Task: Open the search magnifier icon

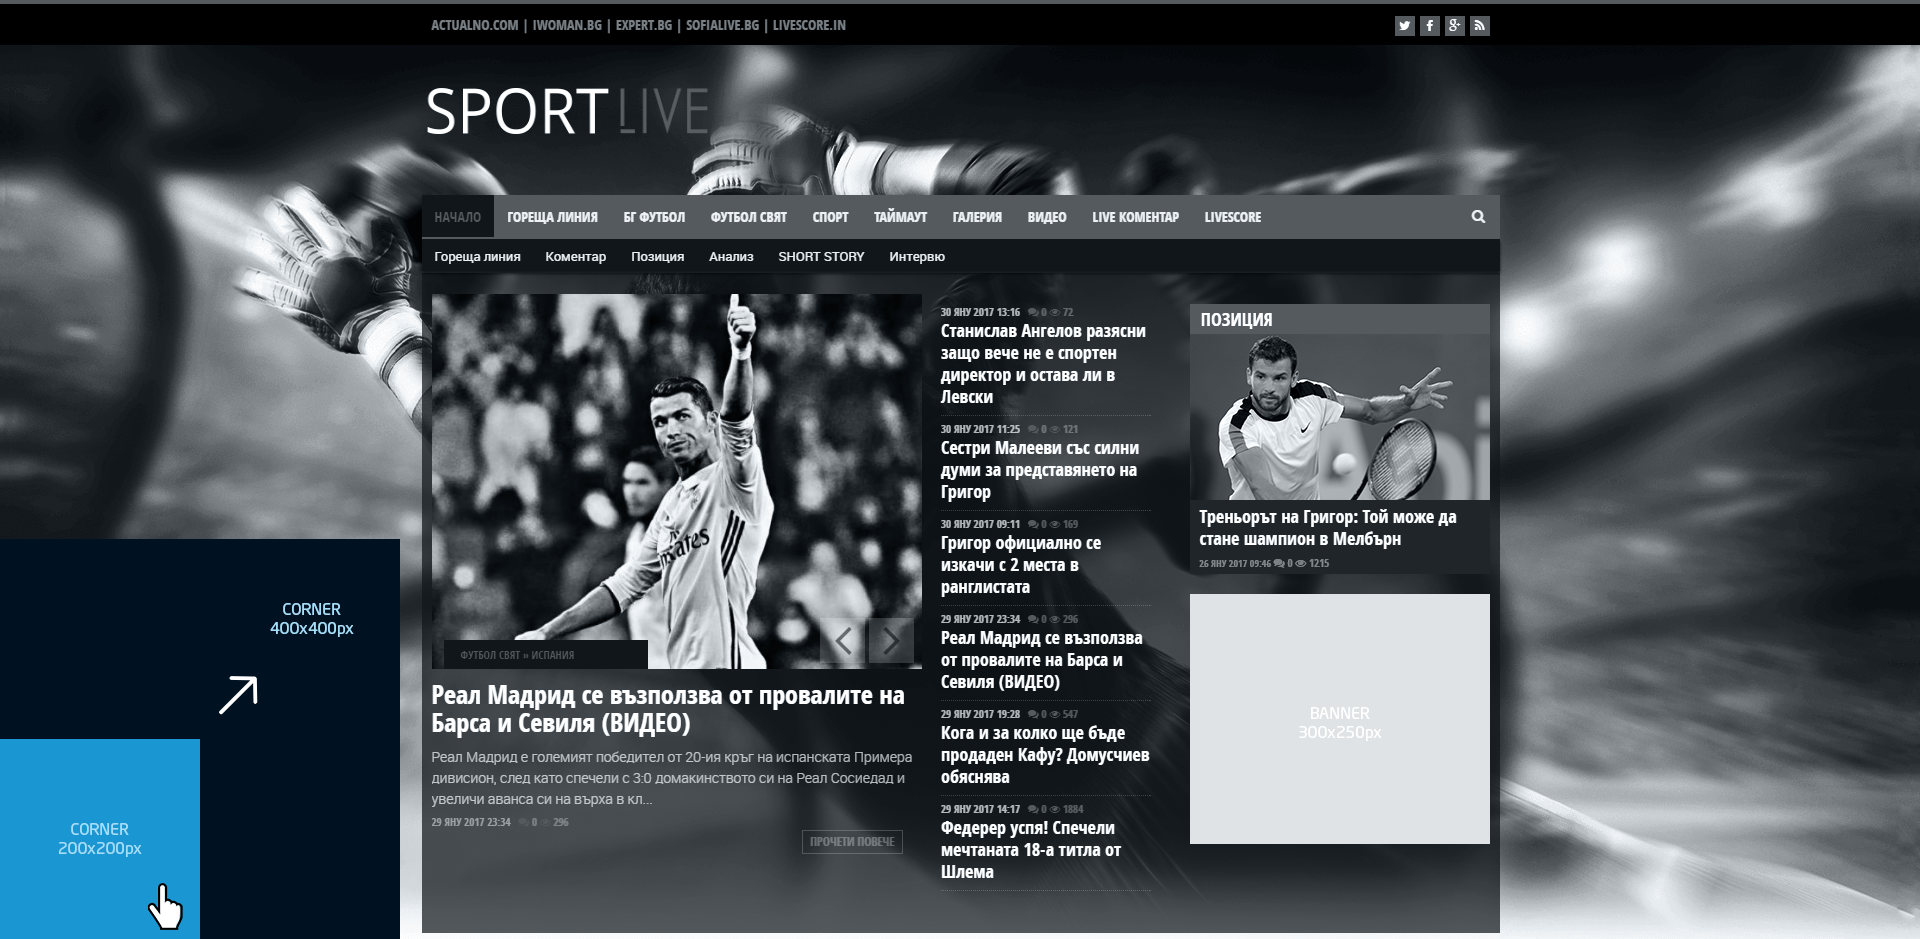Action: (1478, 217)
